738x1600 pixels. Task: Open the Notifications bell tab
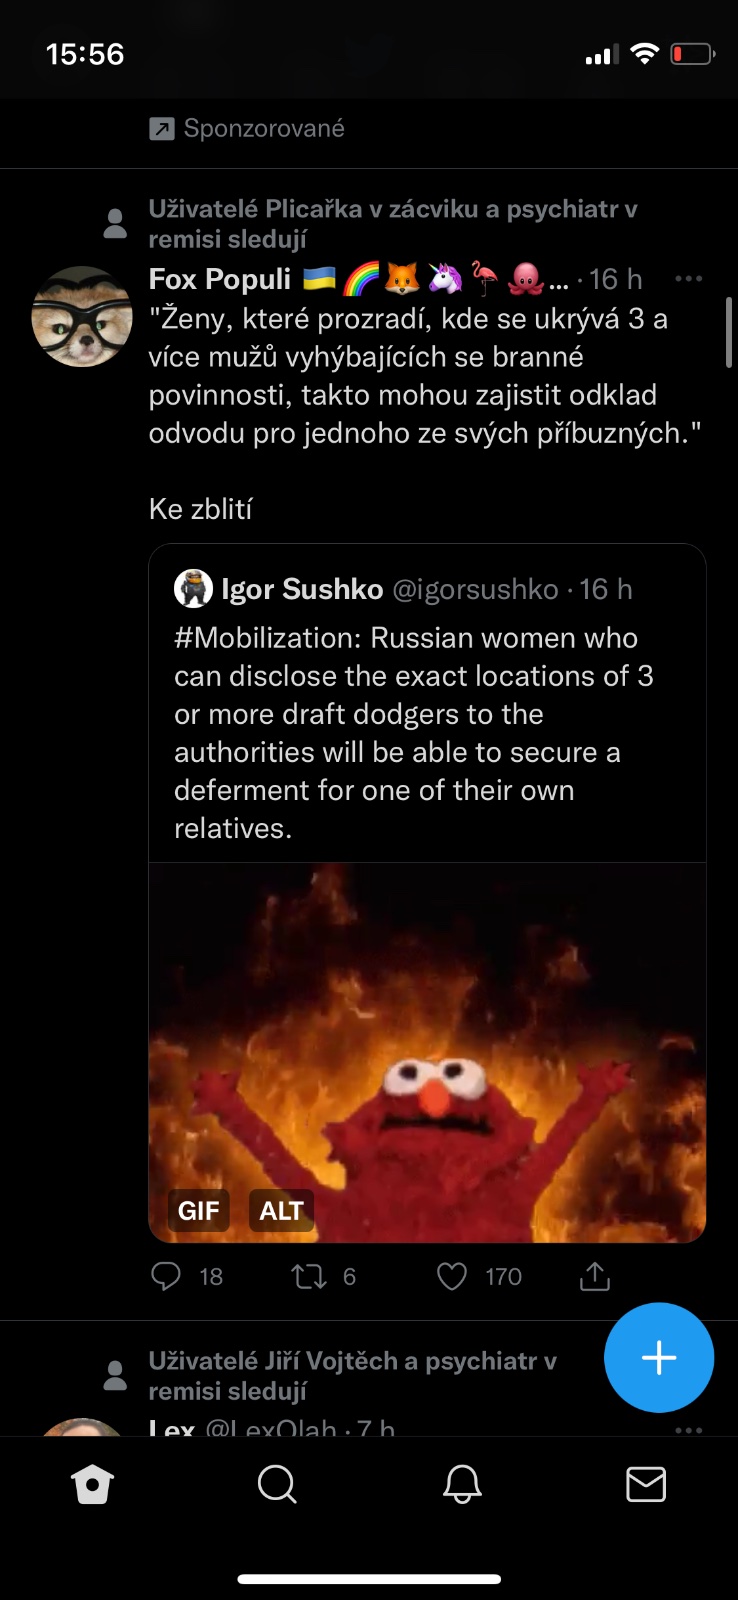(x=462, y=1485)
